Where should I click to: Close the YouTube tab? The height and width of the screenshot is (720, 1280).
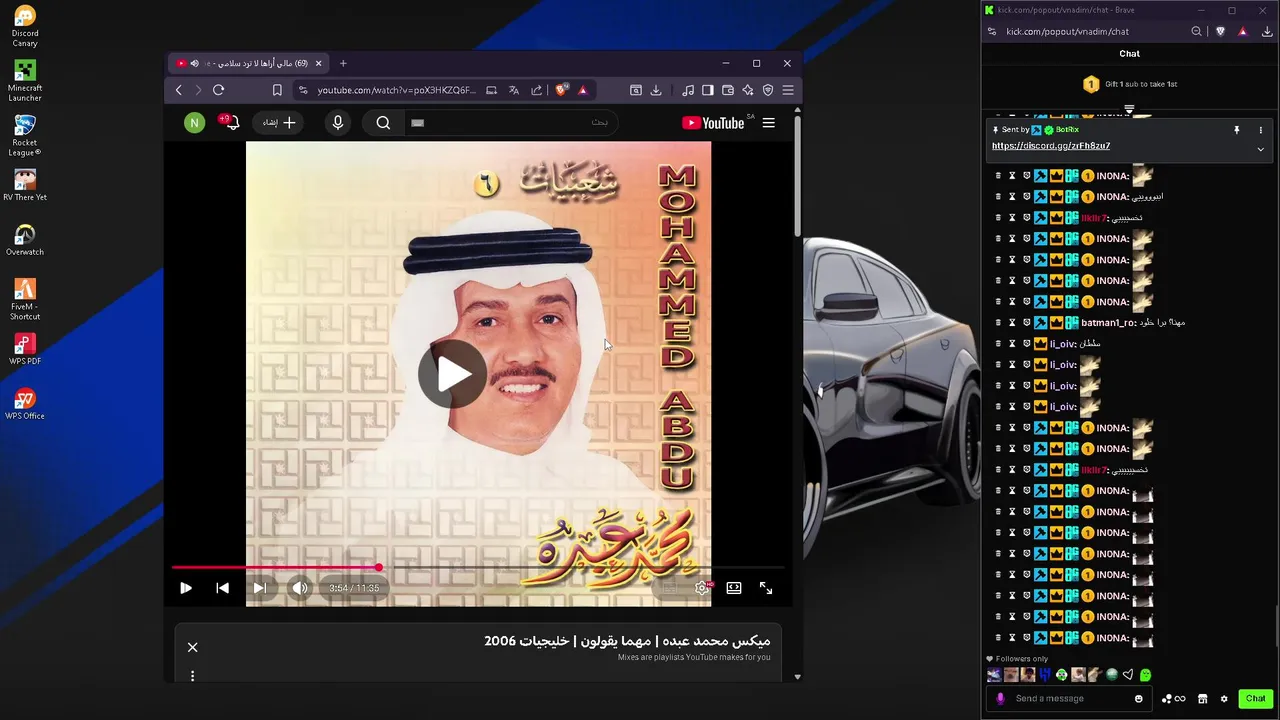tap(319, 63)
